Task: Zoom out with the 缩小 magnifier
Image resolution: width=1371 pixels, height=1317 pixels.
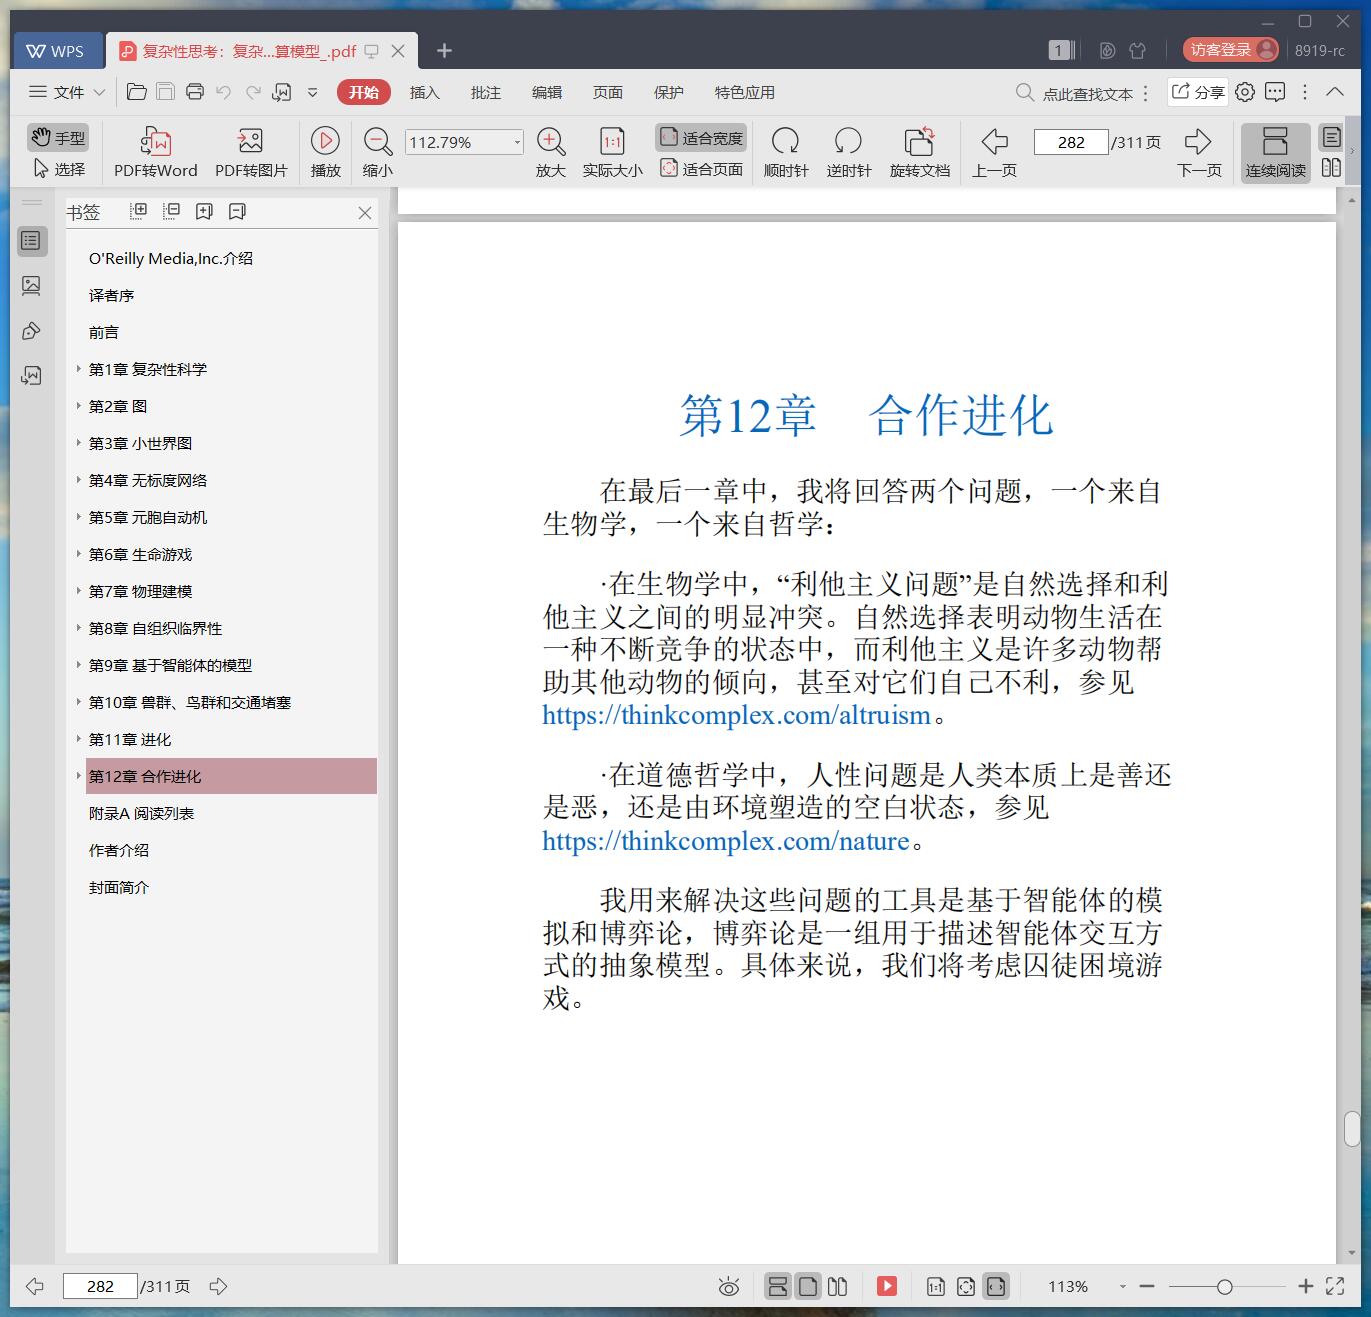Action: (377, 153)
